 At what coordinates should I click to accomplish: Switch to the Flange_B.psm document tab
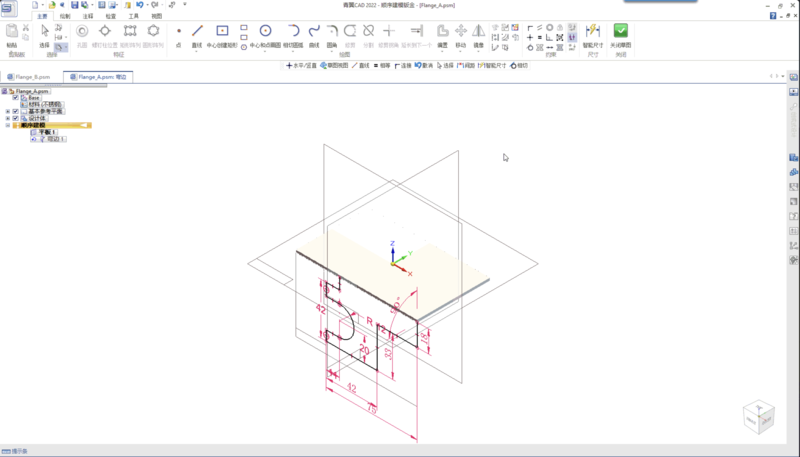pyautogui.click(x=33, y=76)
